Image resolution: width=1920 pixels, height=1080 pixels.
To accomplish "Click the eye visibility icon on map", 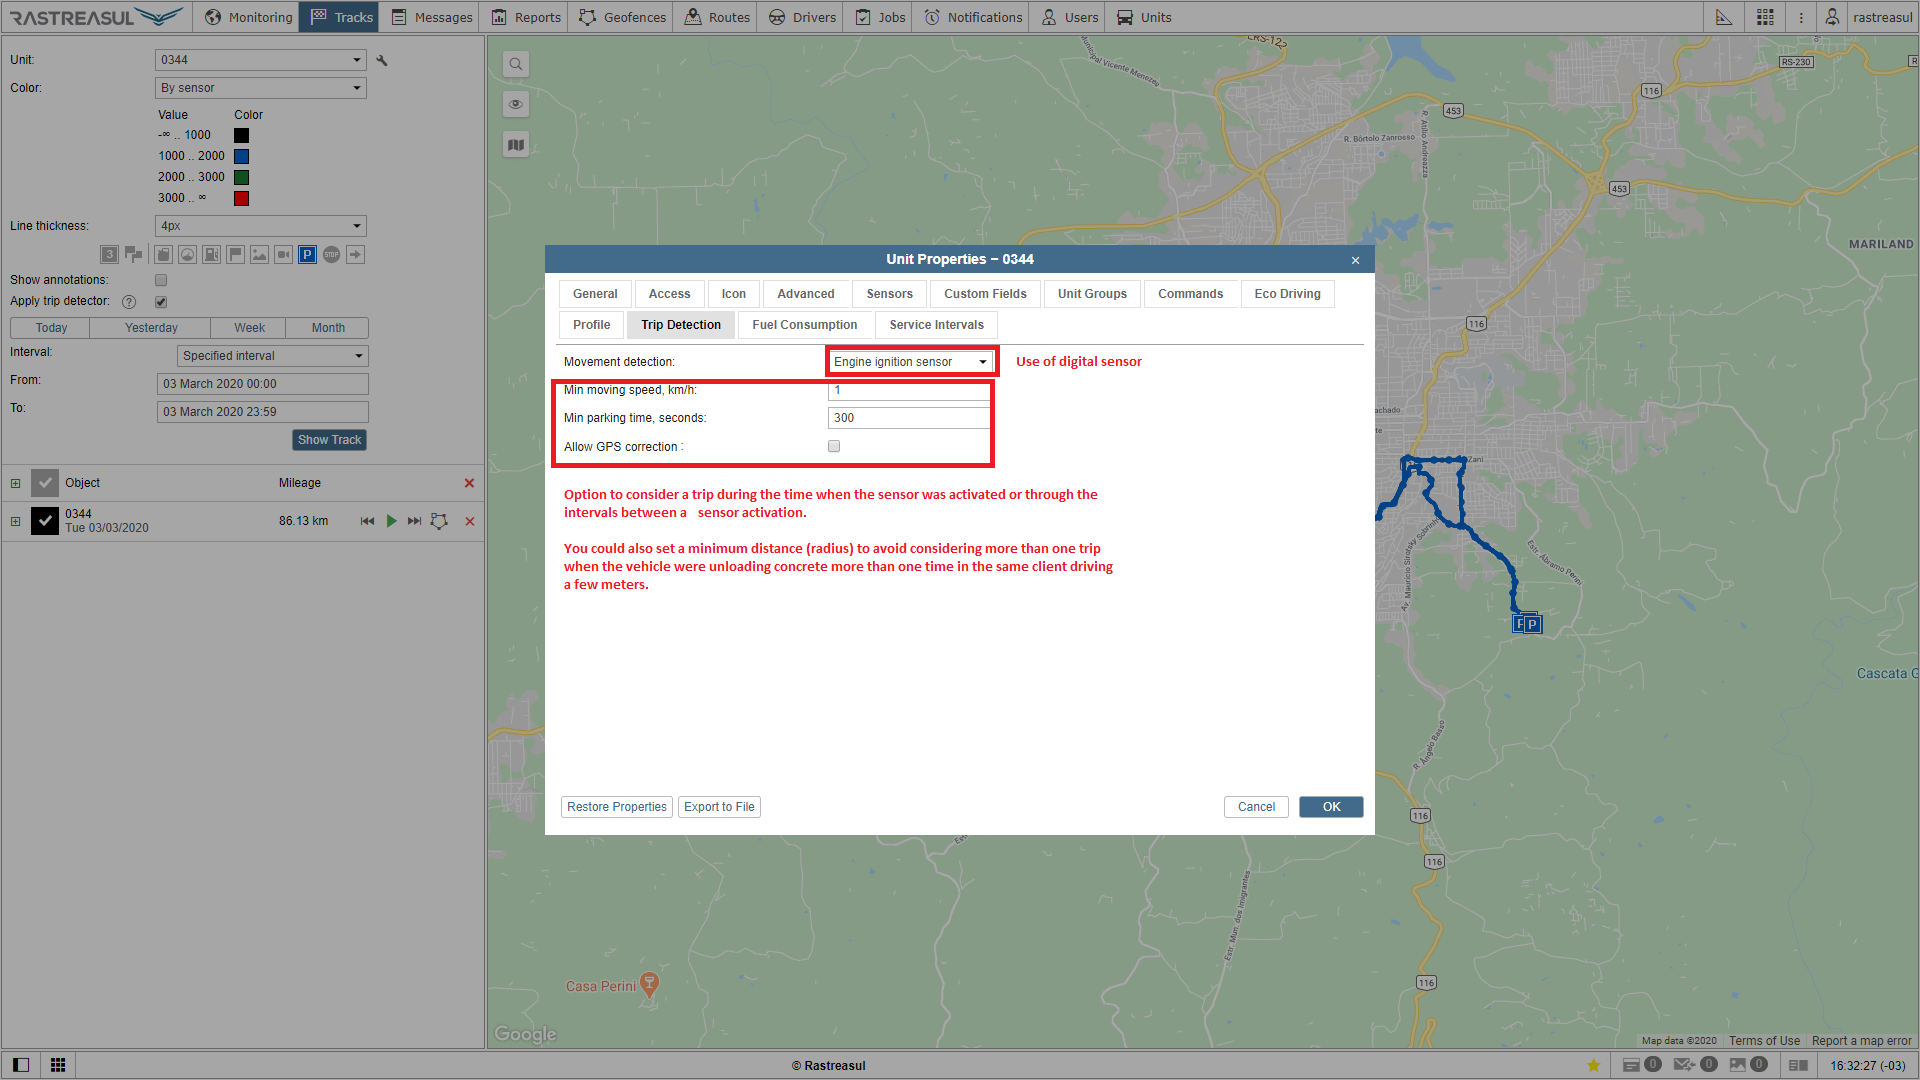I will (x=515, y=104).
